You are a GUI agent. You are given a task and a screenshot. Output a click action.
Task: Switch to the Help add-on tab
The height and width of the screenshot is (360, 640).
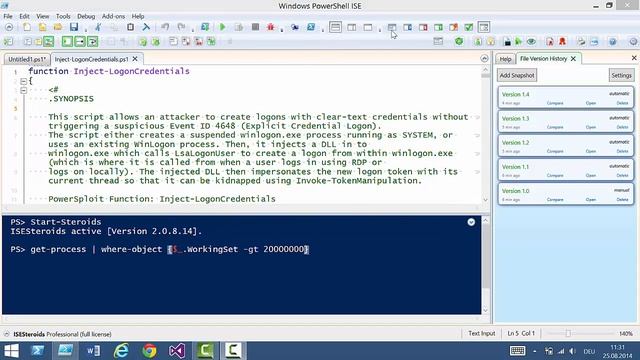pyautogui.click(x=505, y=59)
